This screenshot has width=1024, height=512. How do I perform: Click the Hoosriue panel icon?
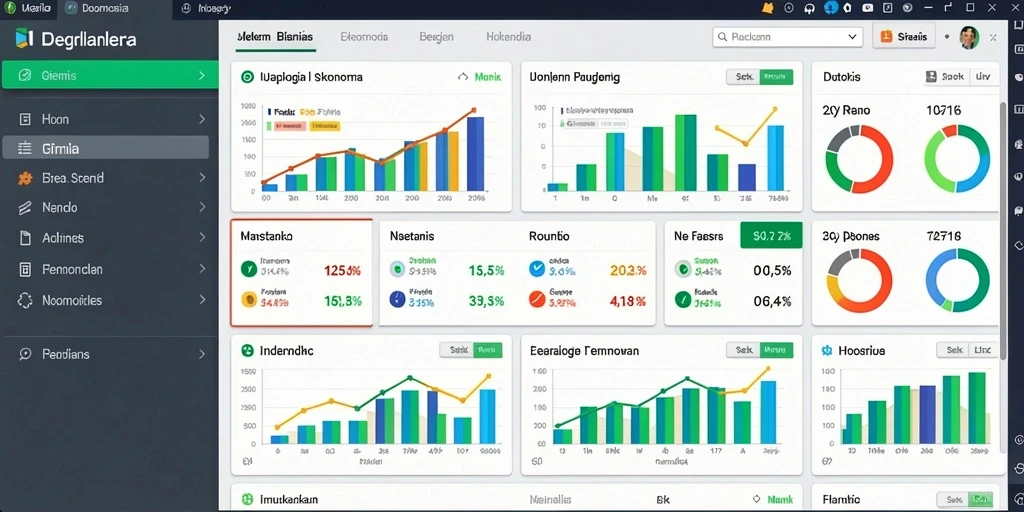pyautogui.click(x=826, y=351)
